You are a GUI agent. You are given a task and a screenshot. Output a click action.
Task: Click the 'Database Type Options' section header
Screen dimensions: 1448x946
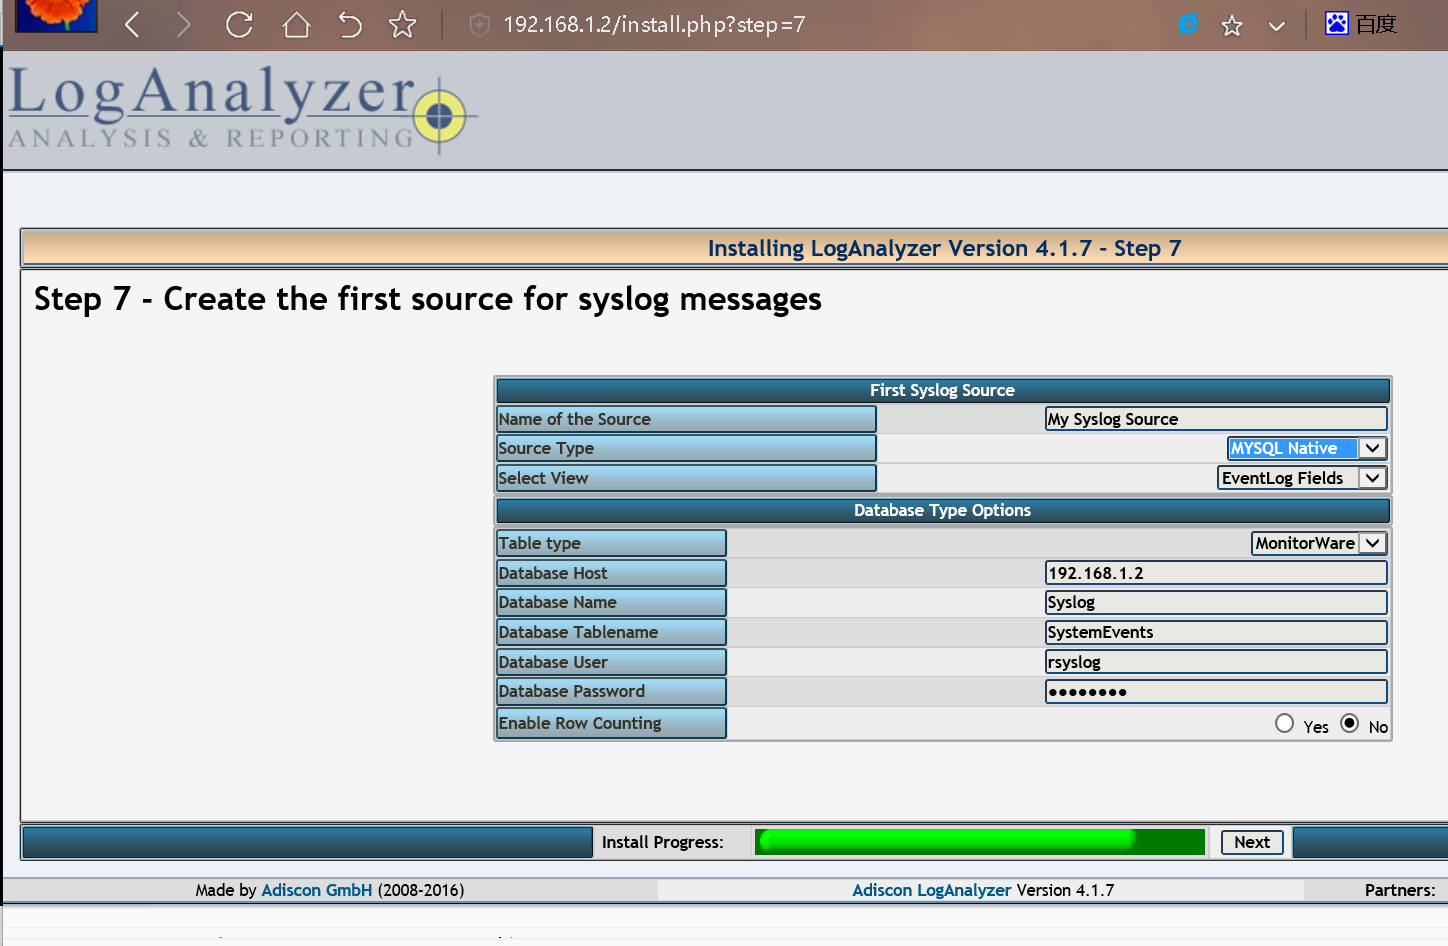(x=943, y=510)
